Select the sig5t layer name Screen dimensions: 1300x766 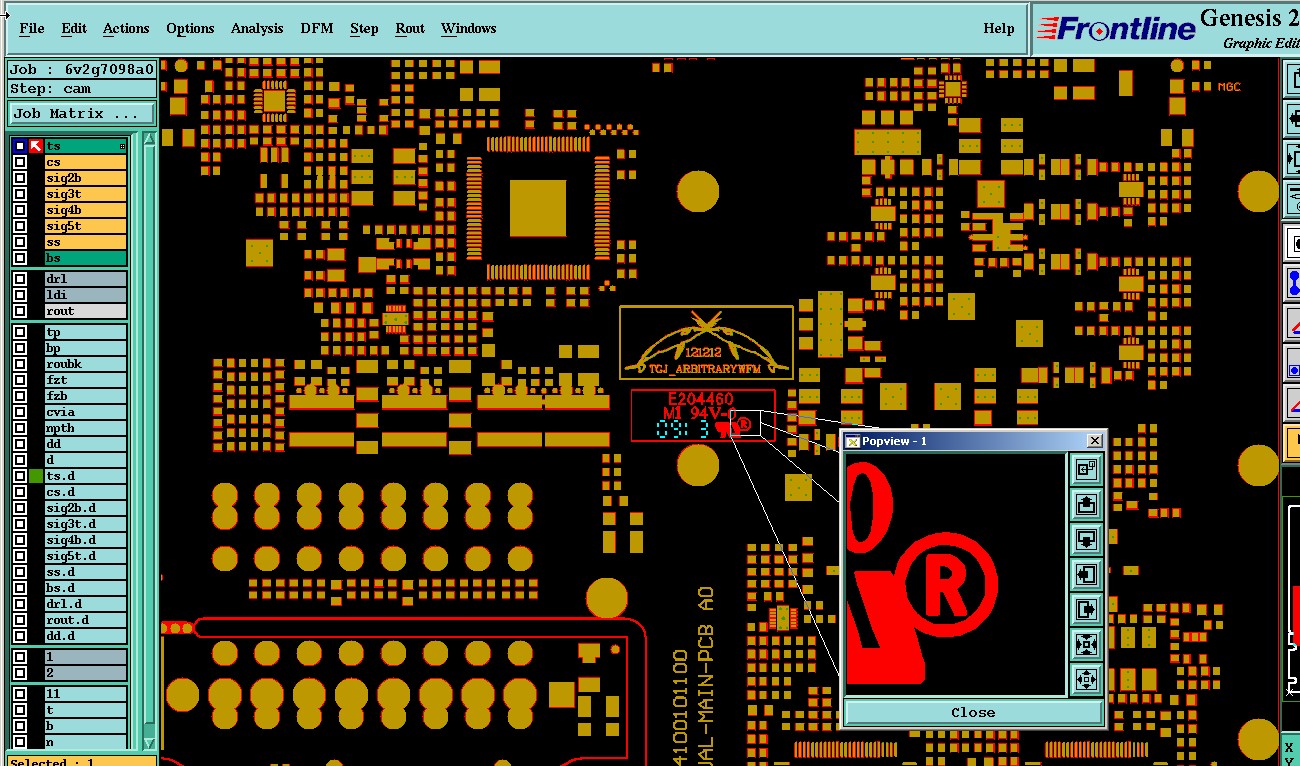tap(86, 226)
